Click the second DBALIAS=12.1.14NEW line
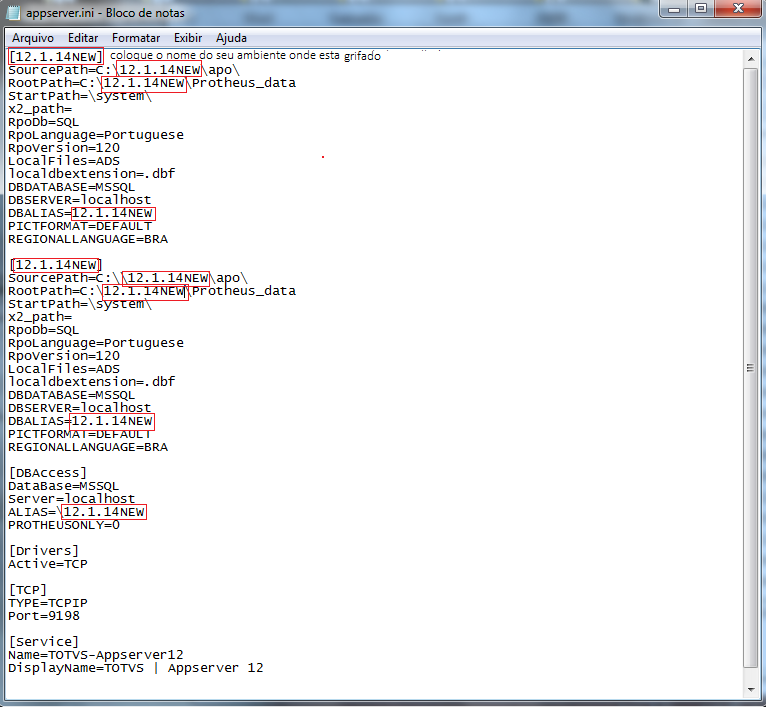Screen dimensions: 766x707 point(81,421)
